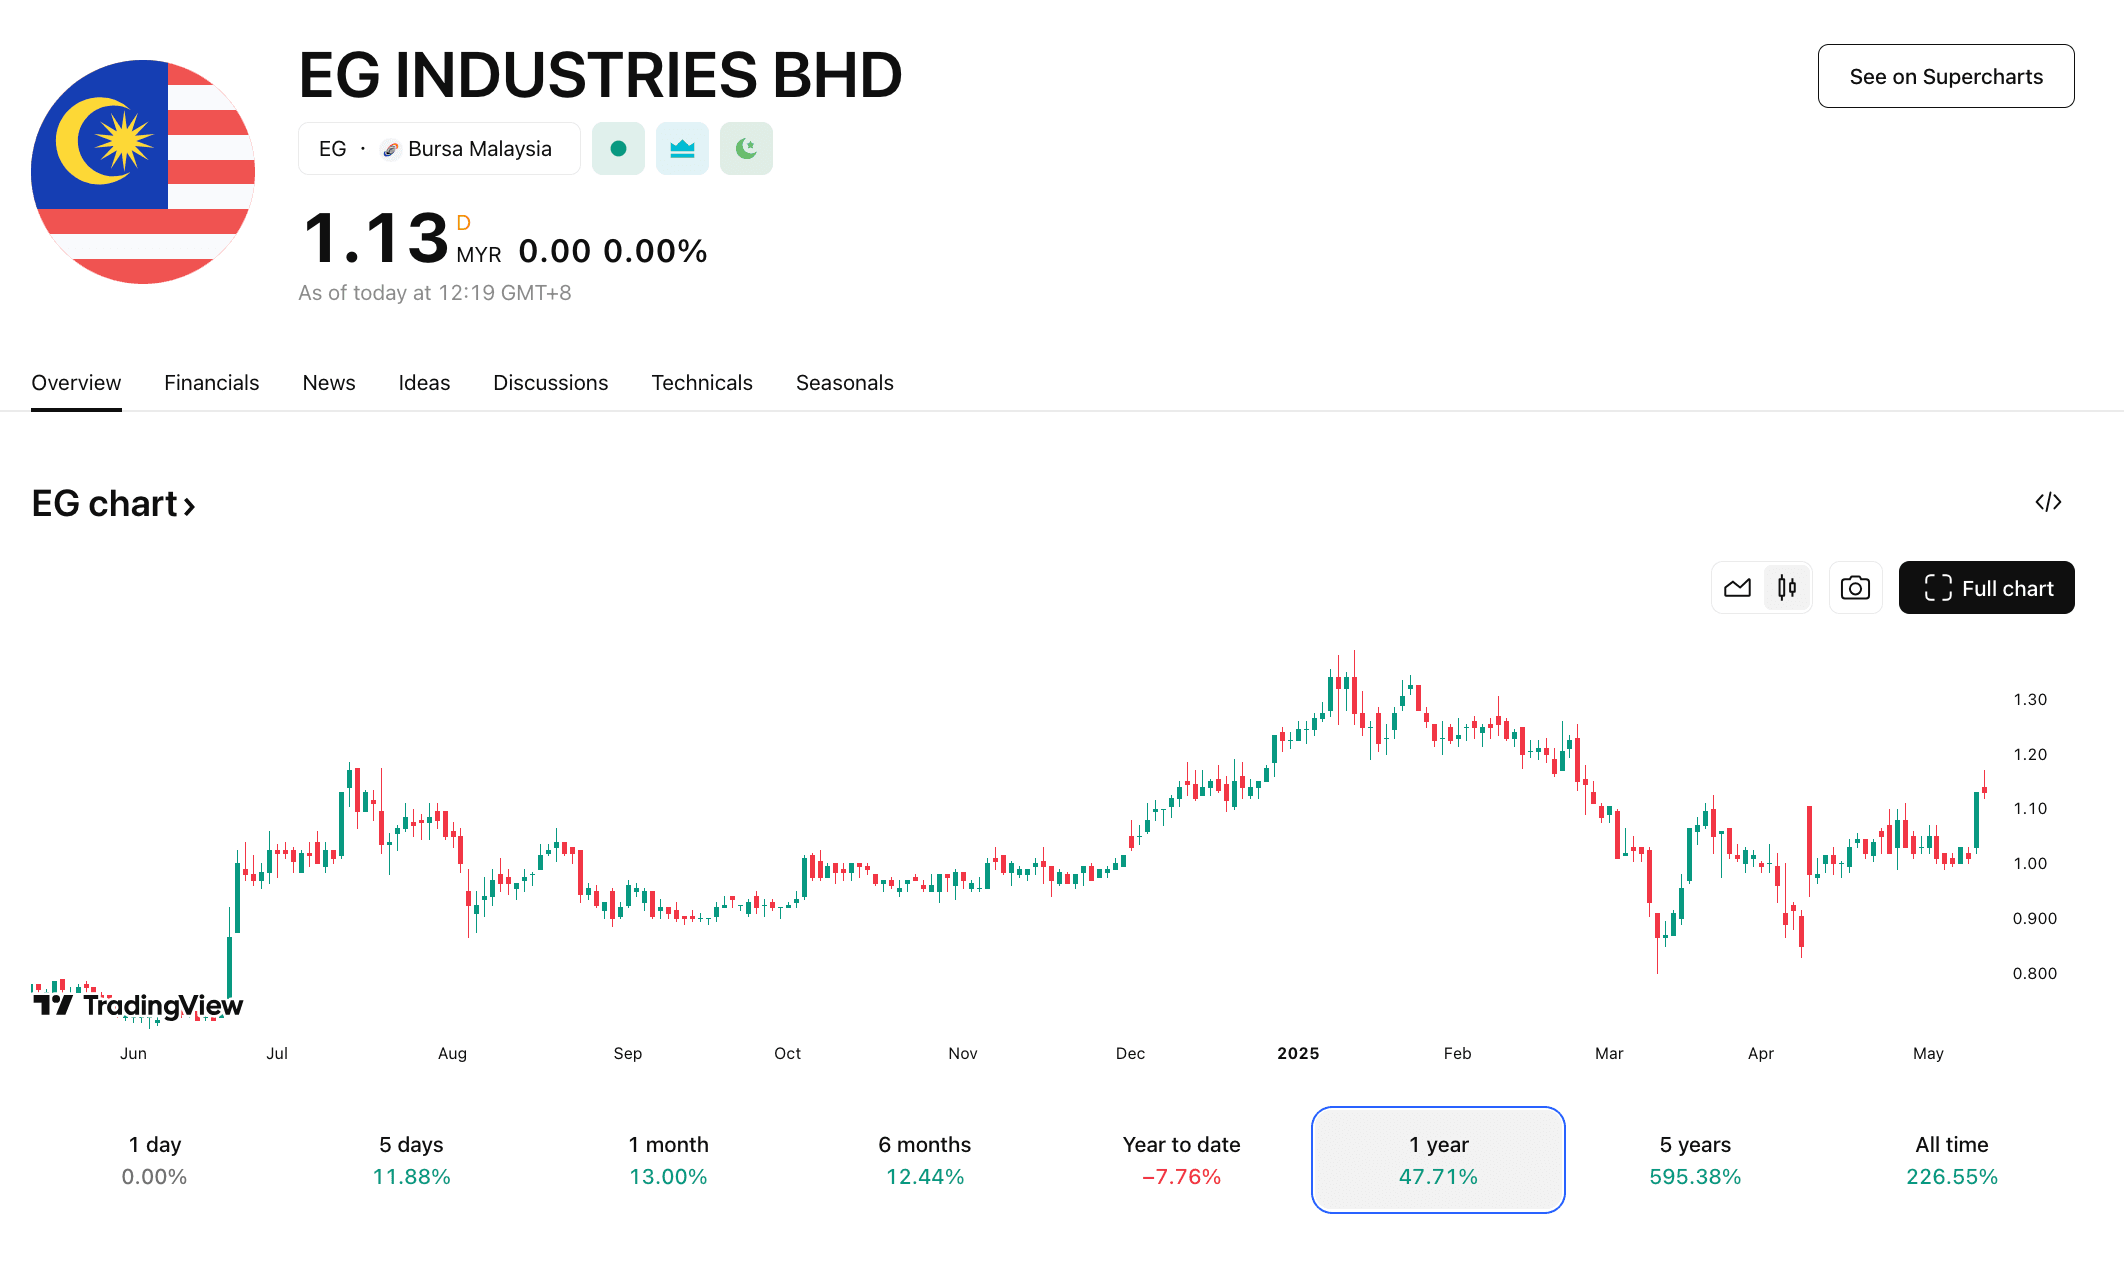Switch chart to area style icon
The height and width of the screenshot is (1264, 2124).
pyautogui.click(x=1738, y=588)
